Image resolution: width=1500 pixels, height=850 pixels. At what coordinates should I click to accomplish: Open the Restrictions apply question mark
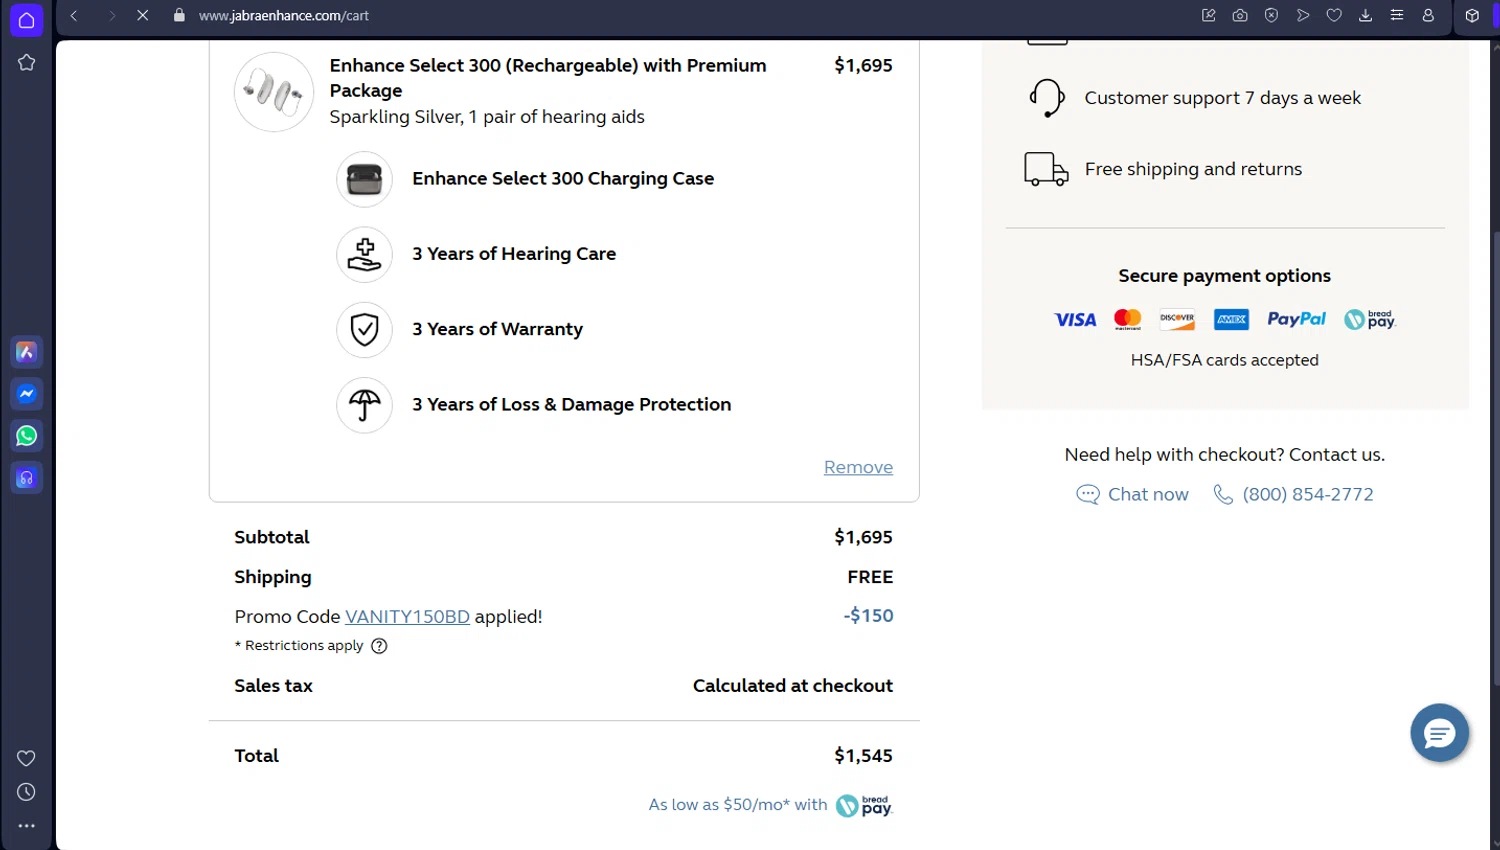(379, 646)
